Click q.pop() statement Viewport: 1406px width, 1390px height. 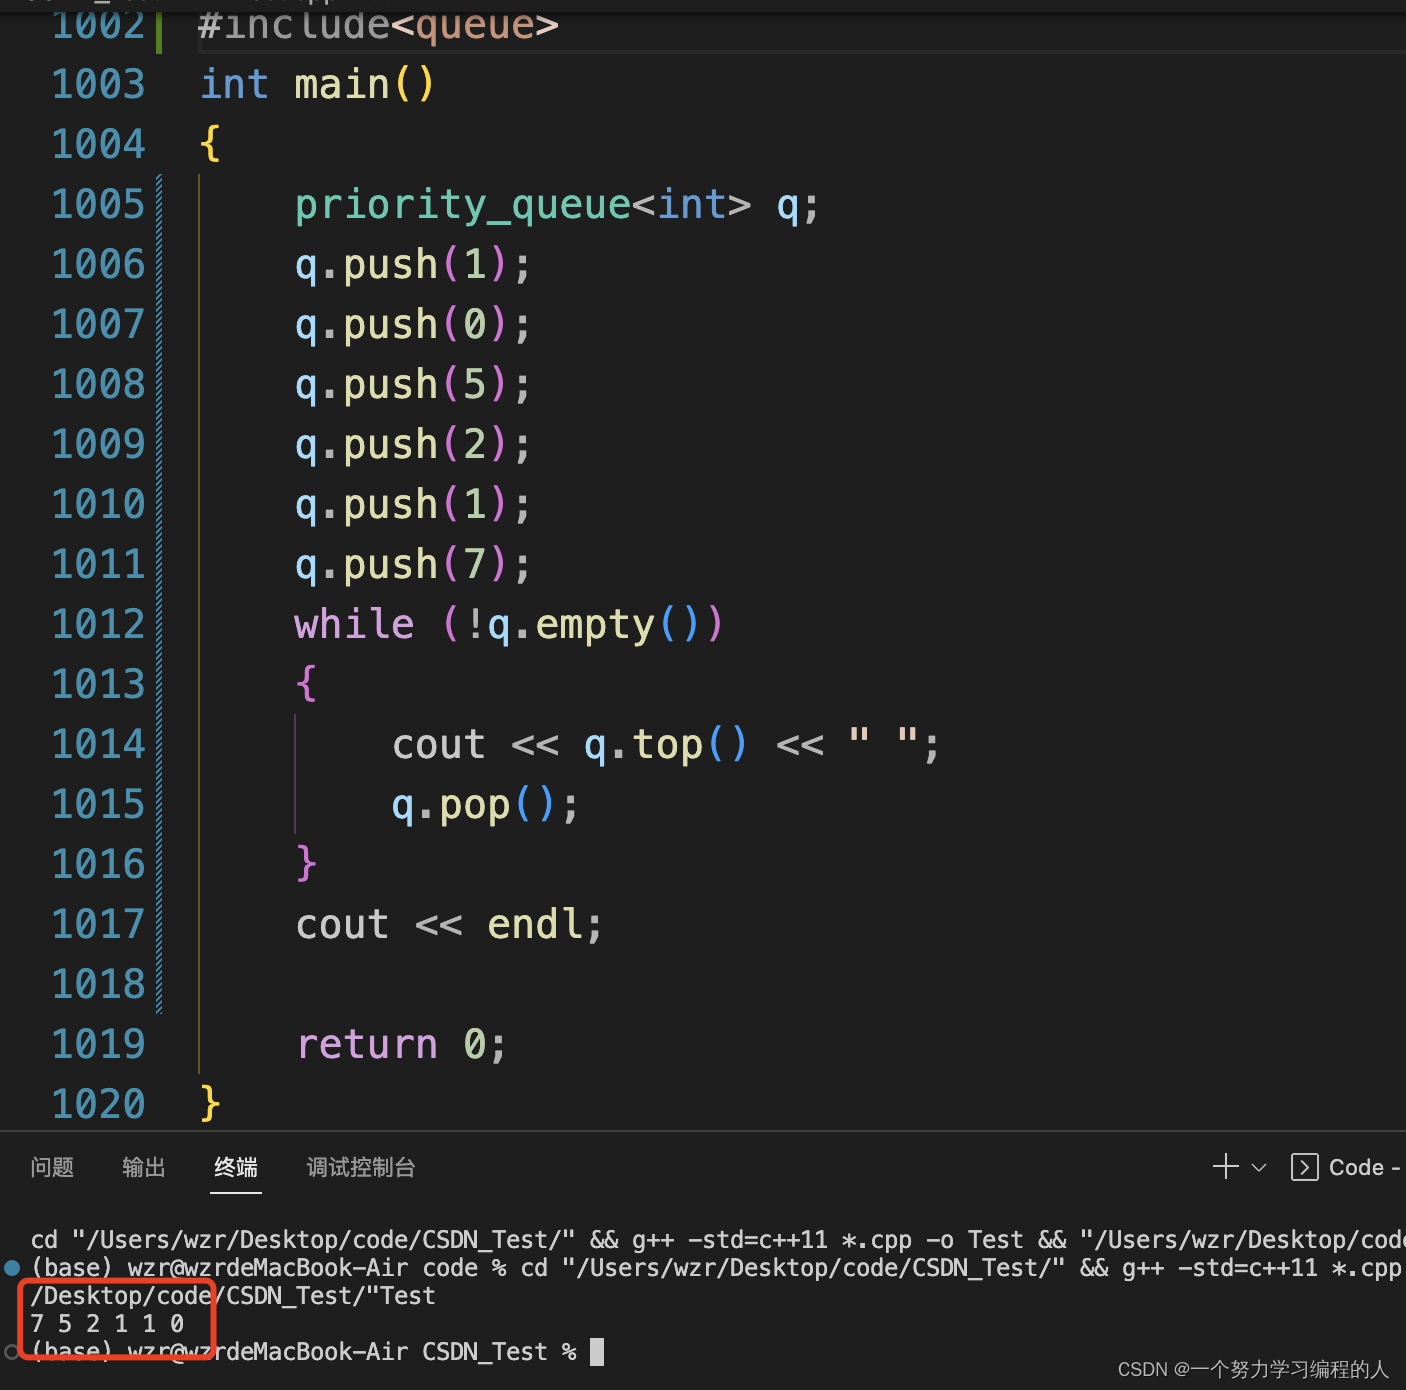484,805
